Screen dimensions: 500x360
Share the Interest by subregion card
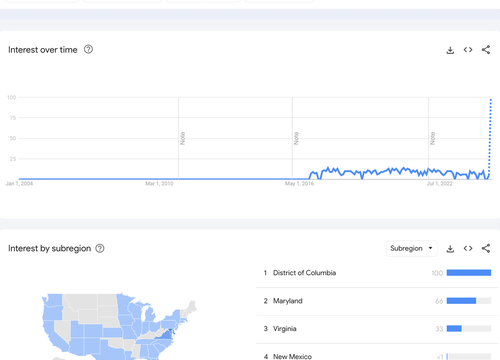click(486, 248)
